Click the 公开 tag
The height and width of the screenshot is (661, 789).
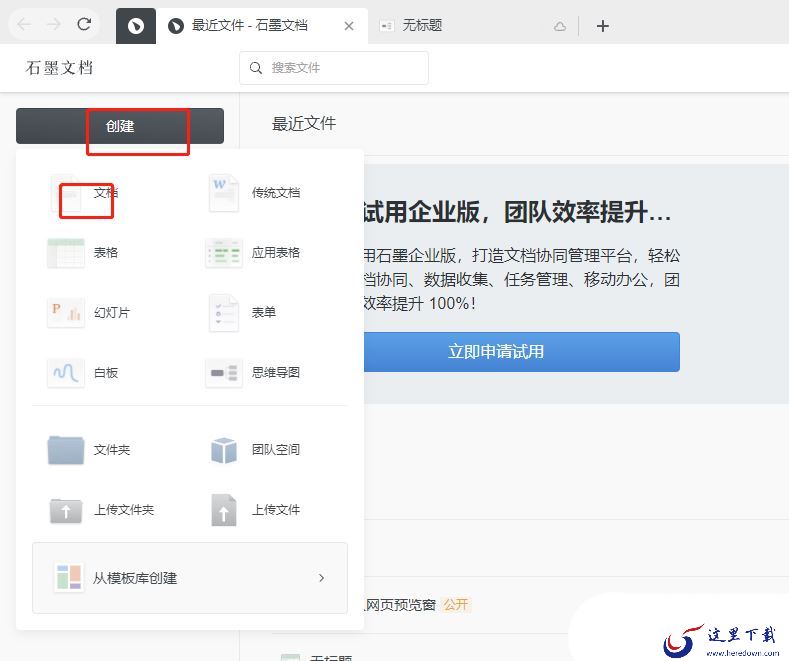[456, 604]
